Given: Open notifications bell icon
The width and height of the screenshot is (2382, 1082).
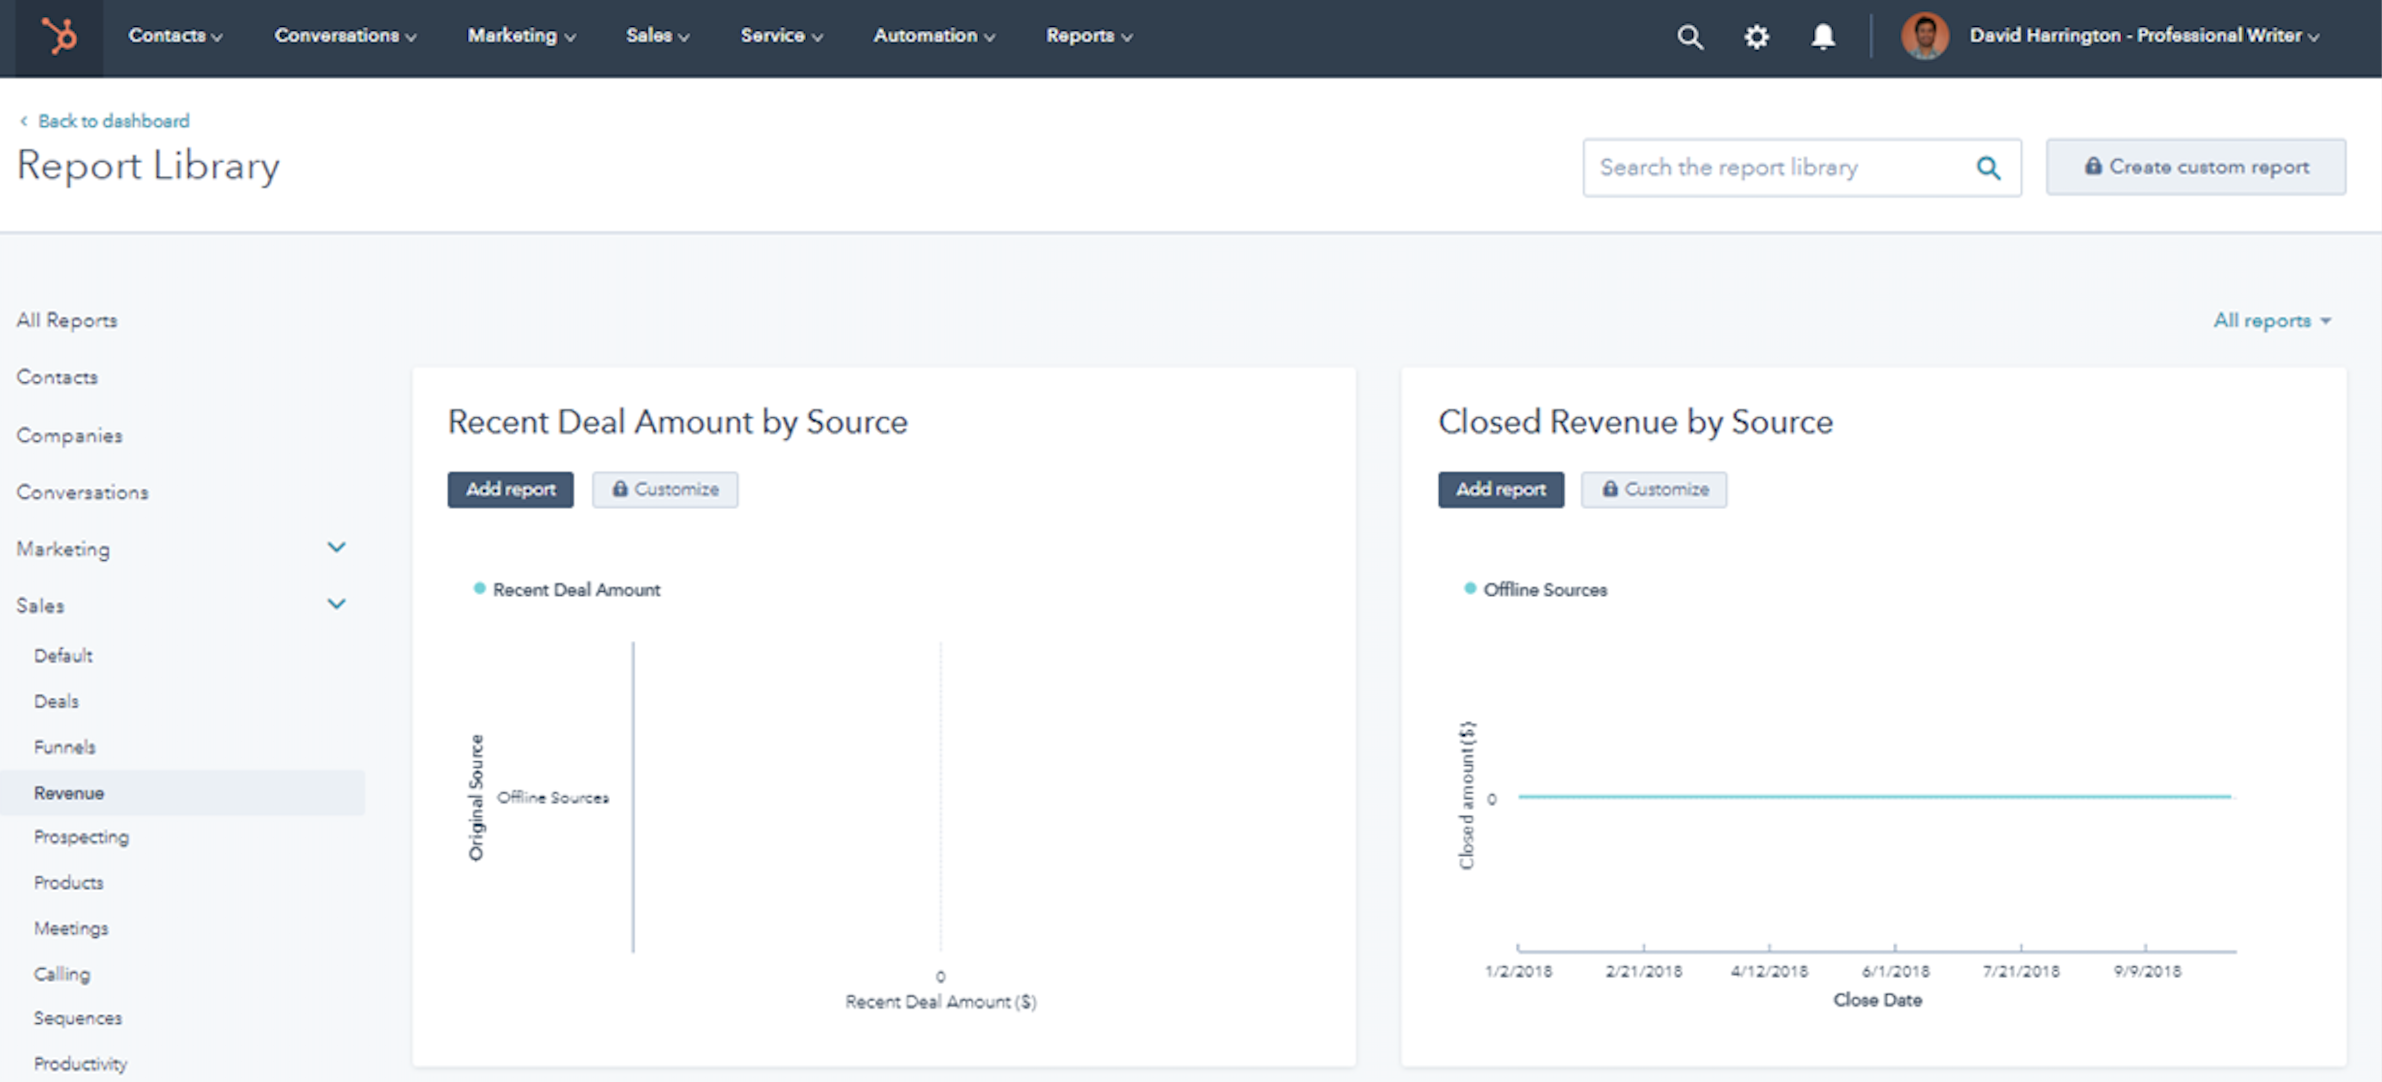Looking at the screenshot, I should (1823, 37).
